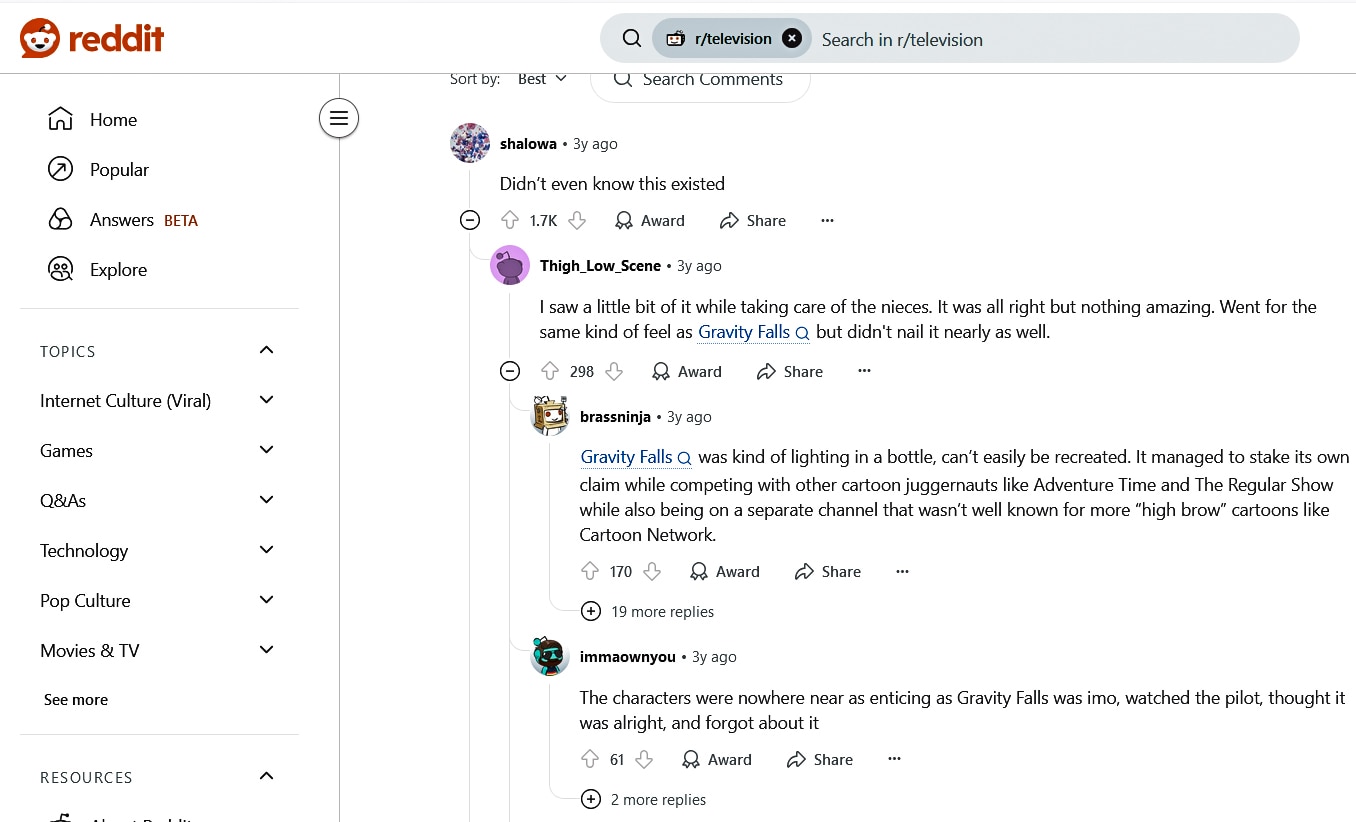This screenshot has width=1356, height=822.
Task: Upvote brassninja's comment
Action: [590, 572]
